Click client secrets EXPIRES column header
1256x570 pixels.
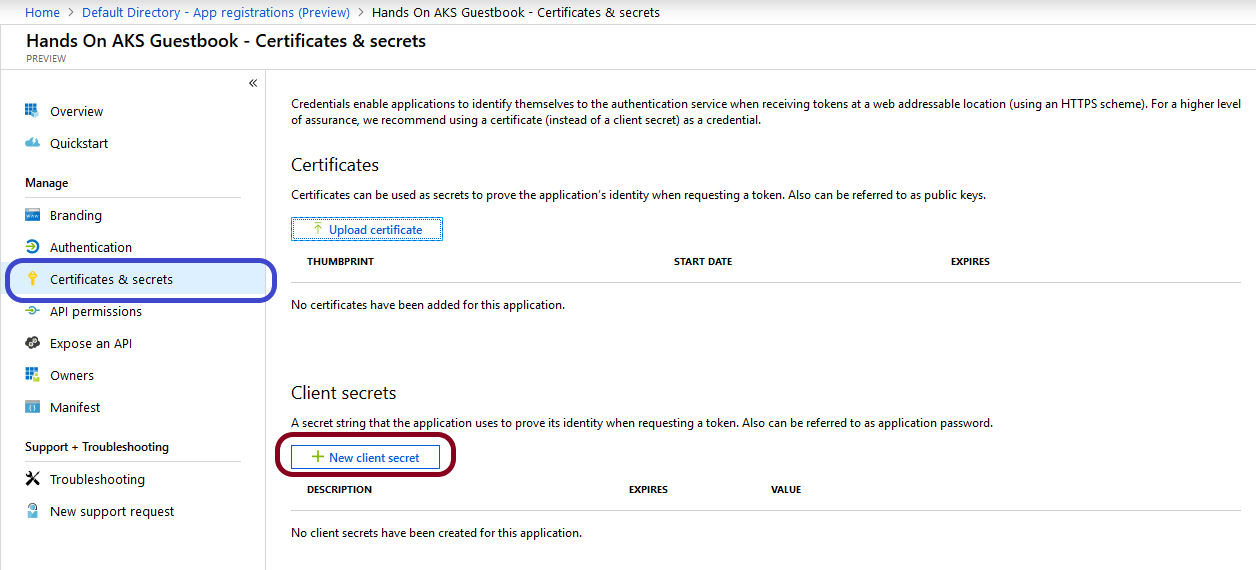648,489
